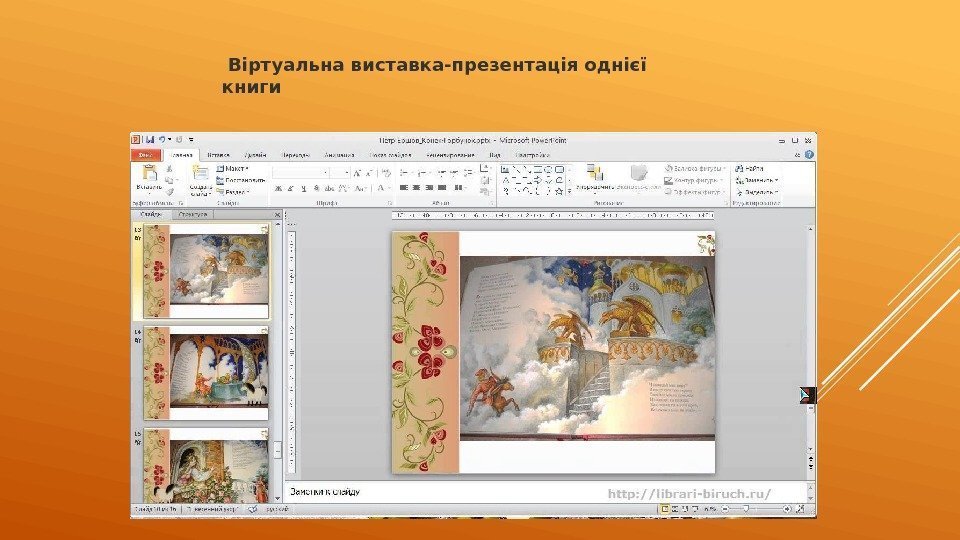Switch to the Анимация ribbon tab
The width and height of the screenshot is (960, 540).
click(339, 155)
